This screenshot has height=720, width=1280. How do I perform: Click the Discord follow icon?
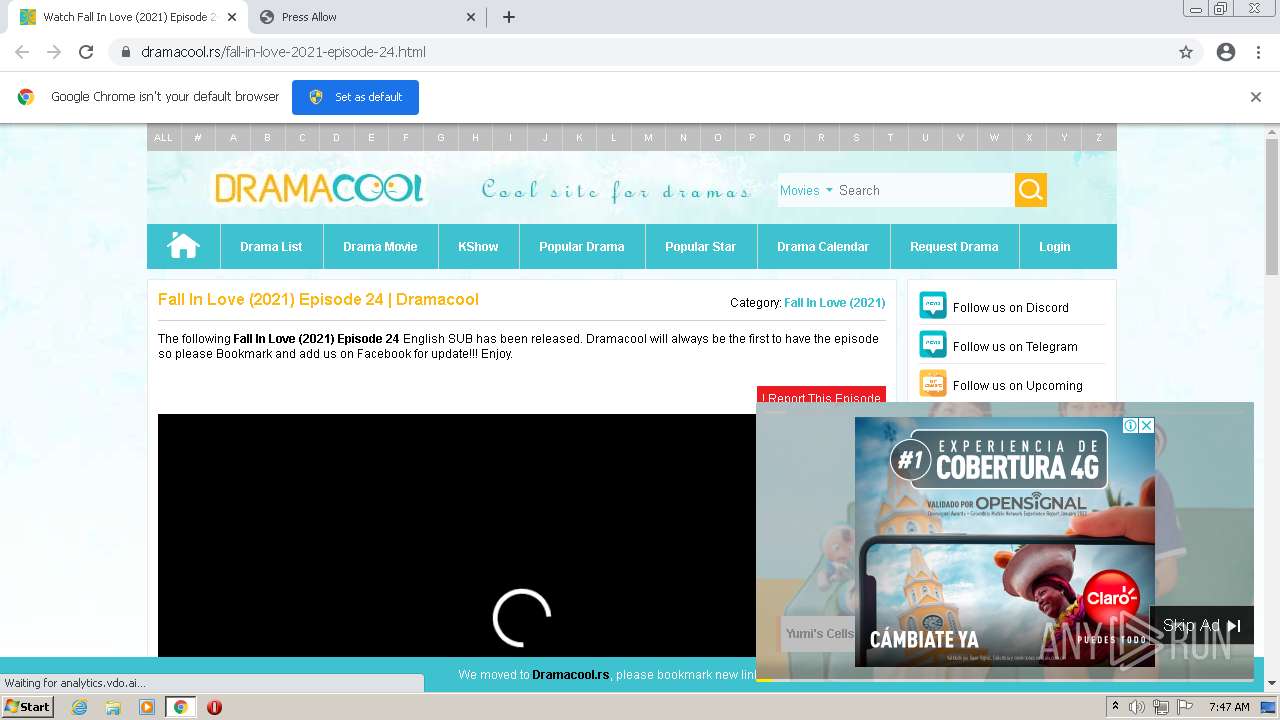[933, 306]
